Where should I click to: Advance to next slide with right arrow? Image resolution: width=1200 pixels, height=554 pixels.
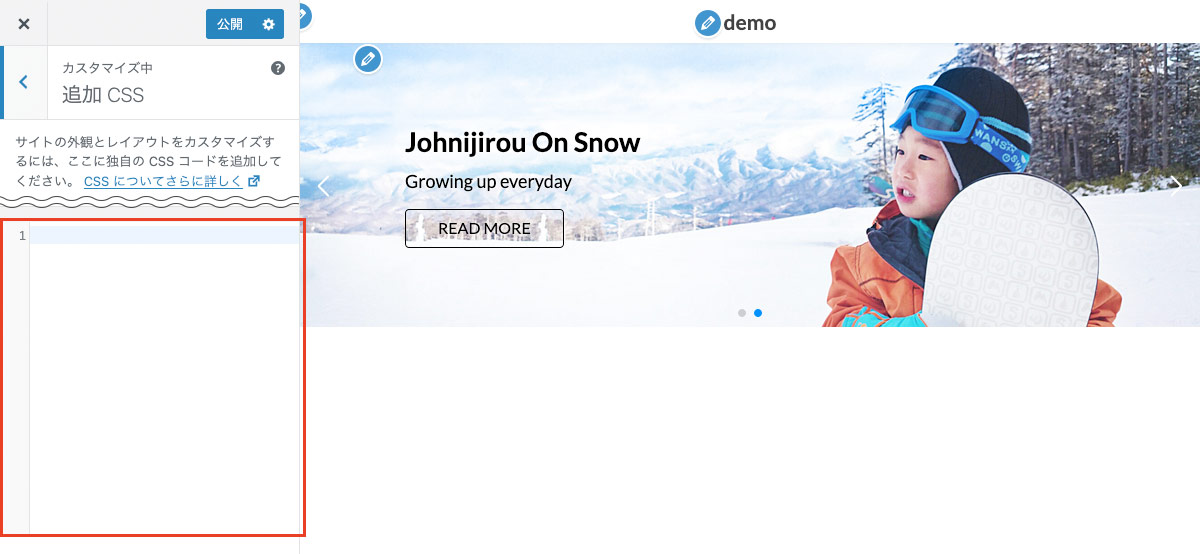(1176, 185)
